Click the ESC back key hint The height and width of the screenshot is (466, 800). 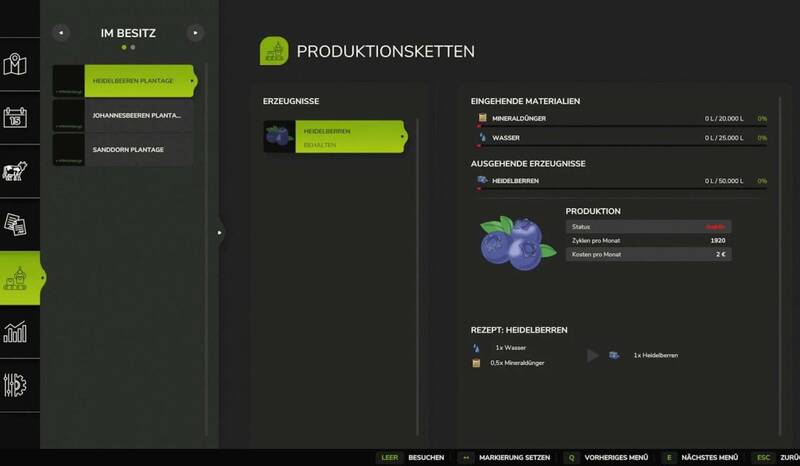click(x=763, y=457)
